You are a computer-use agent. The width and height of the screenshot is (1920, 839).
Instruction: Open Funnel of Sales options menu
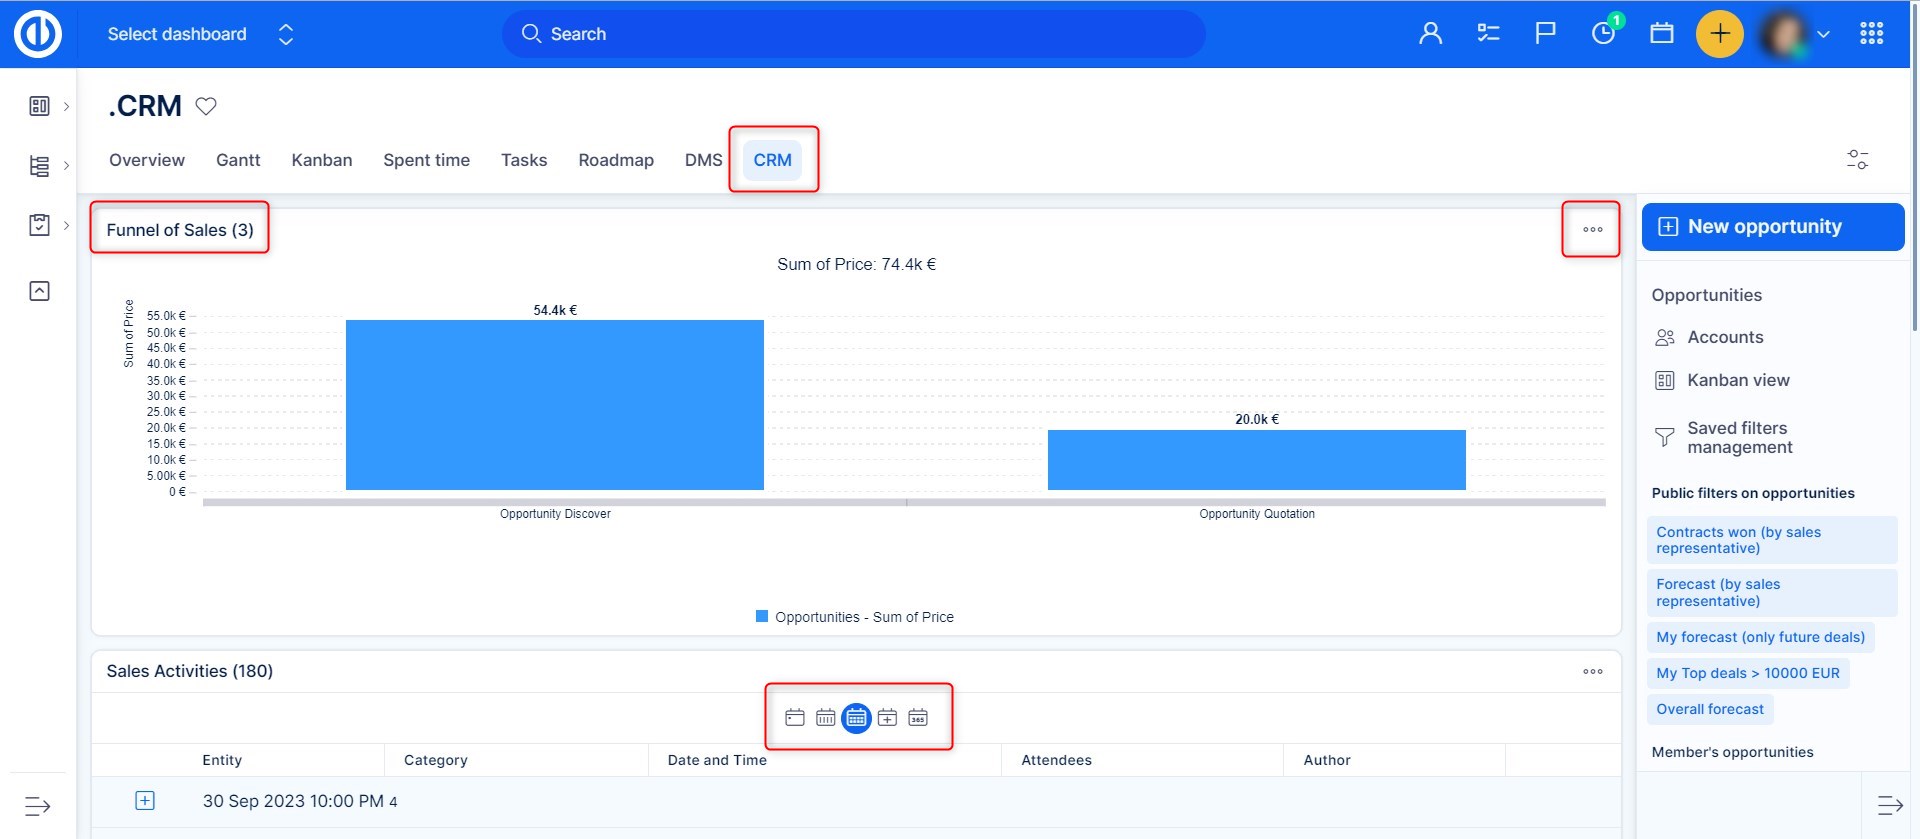1592,230
